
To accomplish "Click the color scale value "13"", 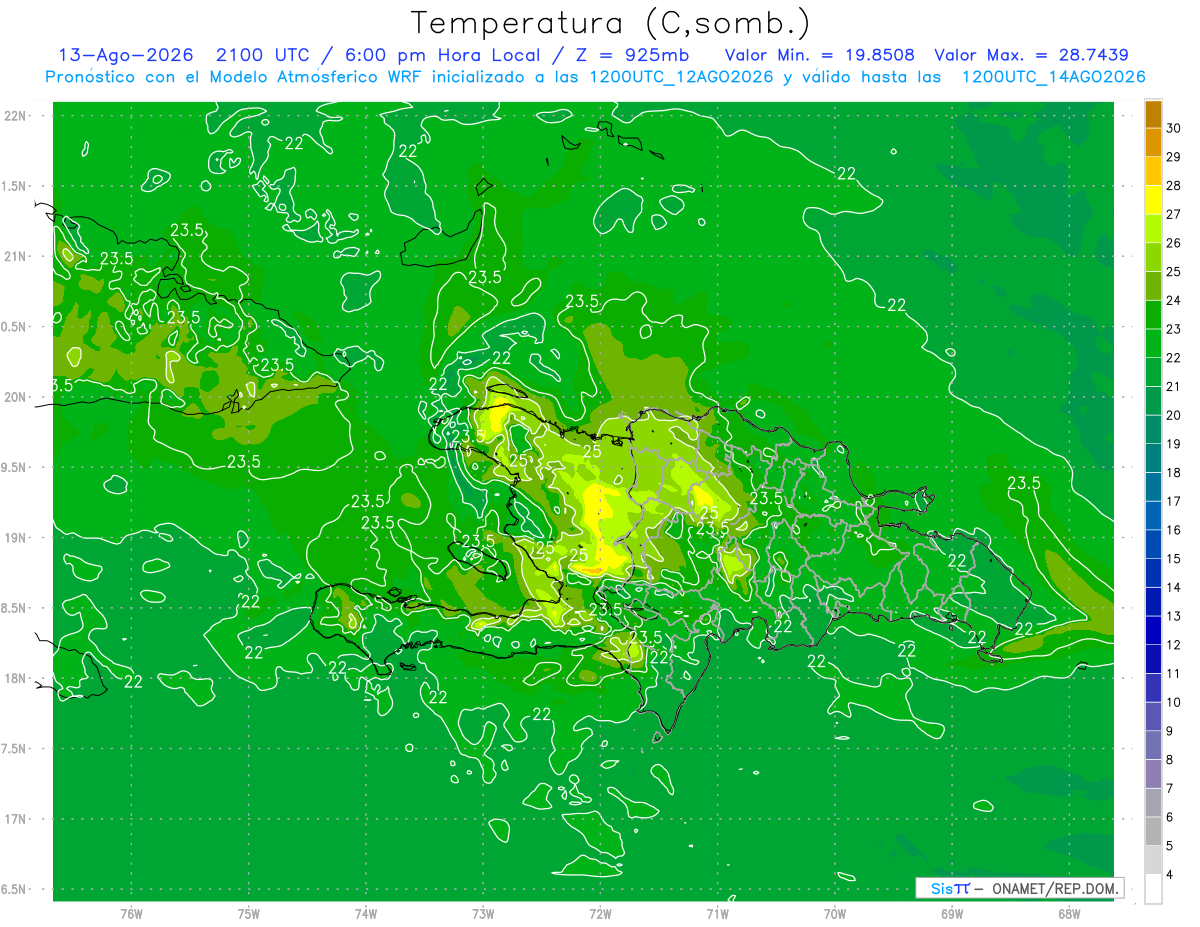I will coord(1174,616).
